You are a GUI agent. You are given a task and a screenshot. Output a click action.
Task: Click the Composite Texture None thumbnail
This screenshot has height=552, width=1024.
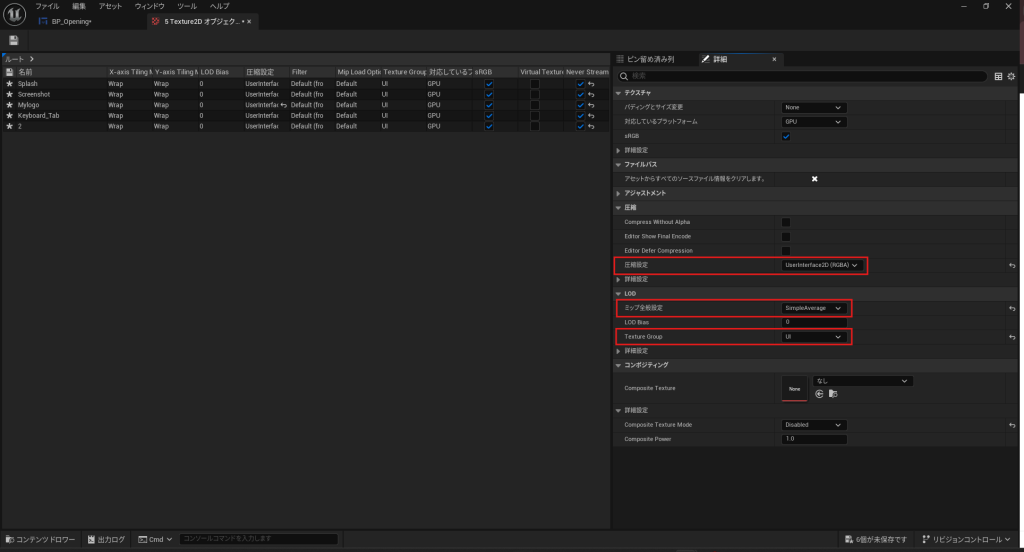click(794, 388)
